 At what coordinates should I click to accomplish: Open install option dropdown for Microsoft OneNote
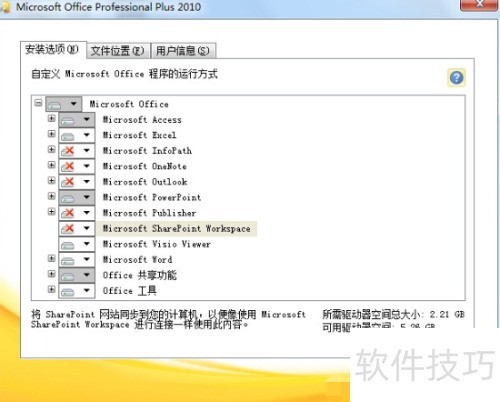(77, 166)
